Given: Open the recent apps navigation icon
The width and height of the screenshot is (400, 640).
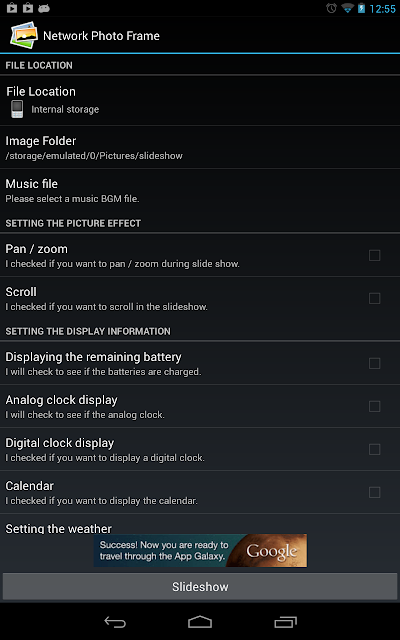Looking at the screenshot, I should pyautogui.click(x=285, y=622).
